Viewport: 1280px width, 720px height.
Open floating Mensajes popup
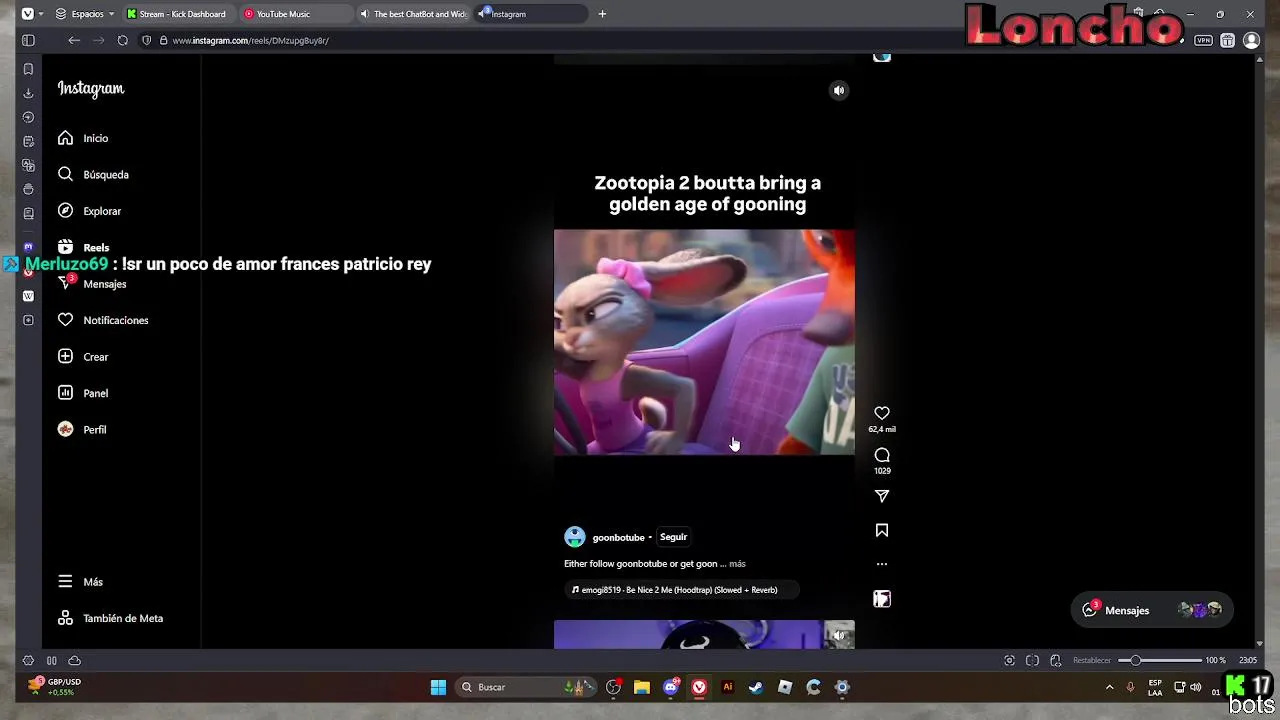pos(1151,610)
